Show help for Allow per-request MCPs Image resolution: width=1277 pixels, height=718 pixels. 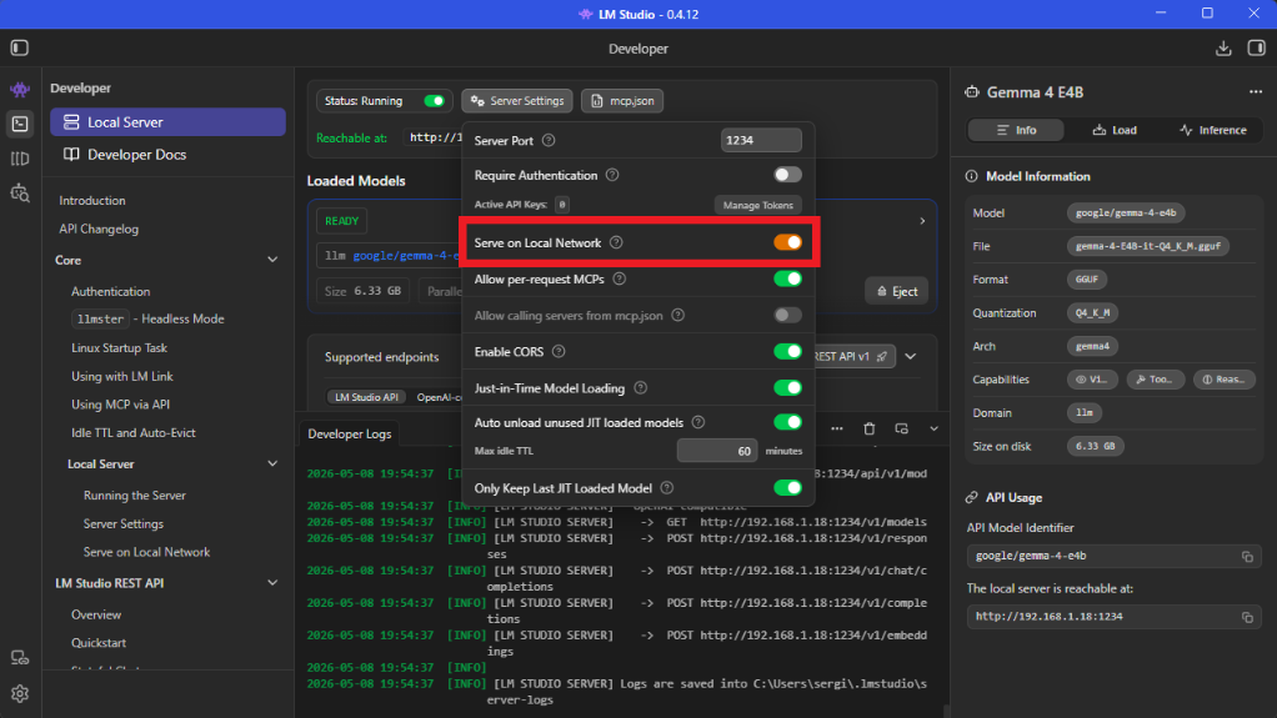619,279
